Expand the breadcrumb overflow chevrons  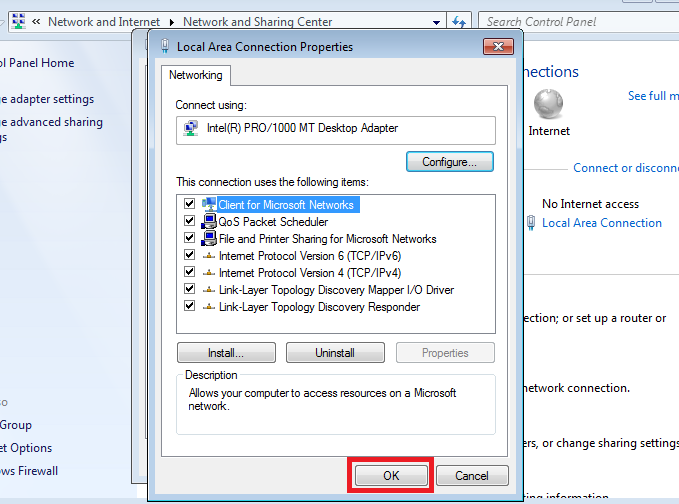36,21
